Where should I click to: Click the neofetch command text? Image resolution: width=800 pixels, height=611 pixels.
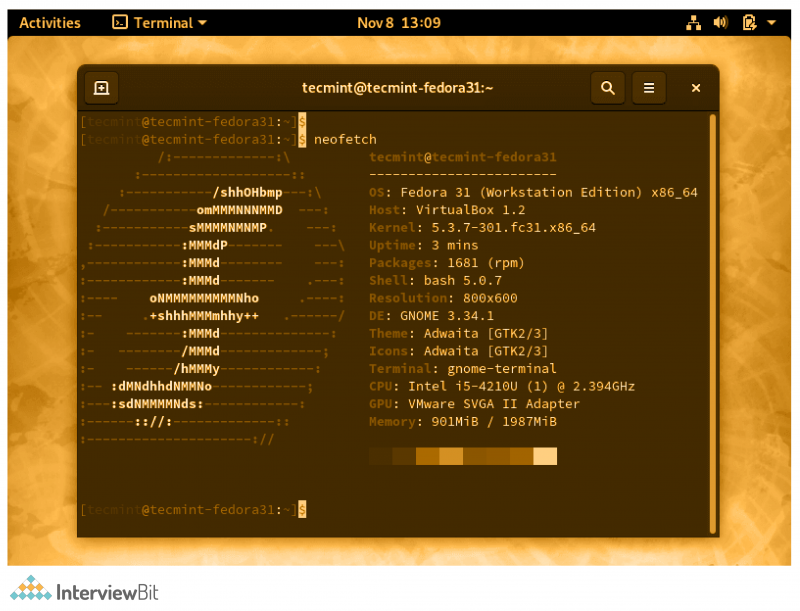(x=345, y=139)
